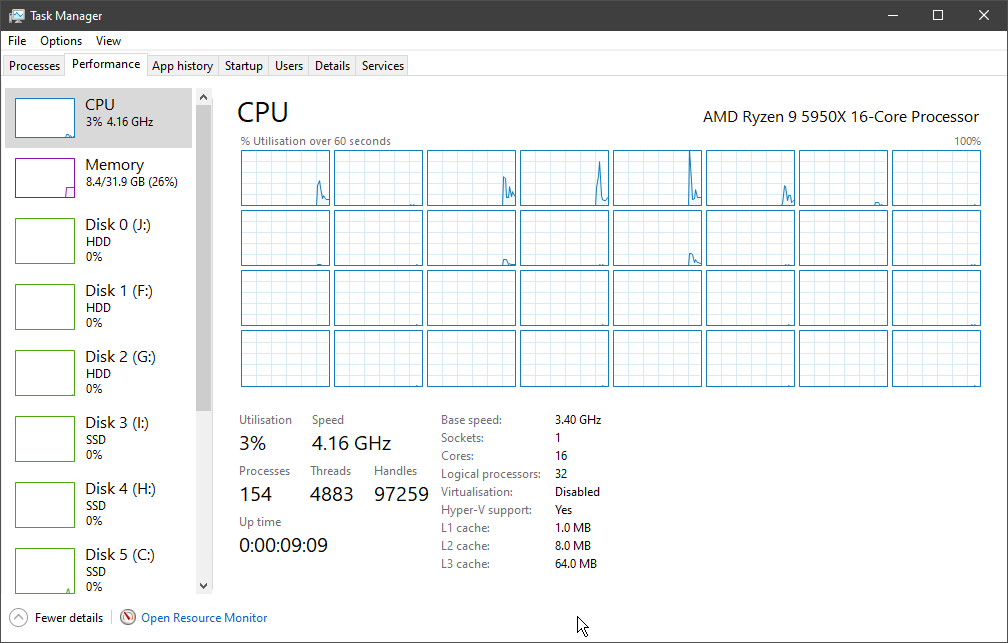This screenshot has height=643, width=1008.
Task: Select the CPU mini graph in sidebar
Action: (45, 118)
